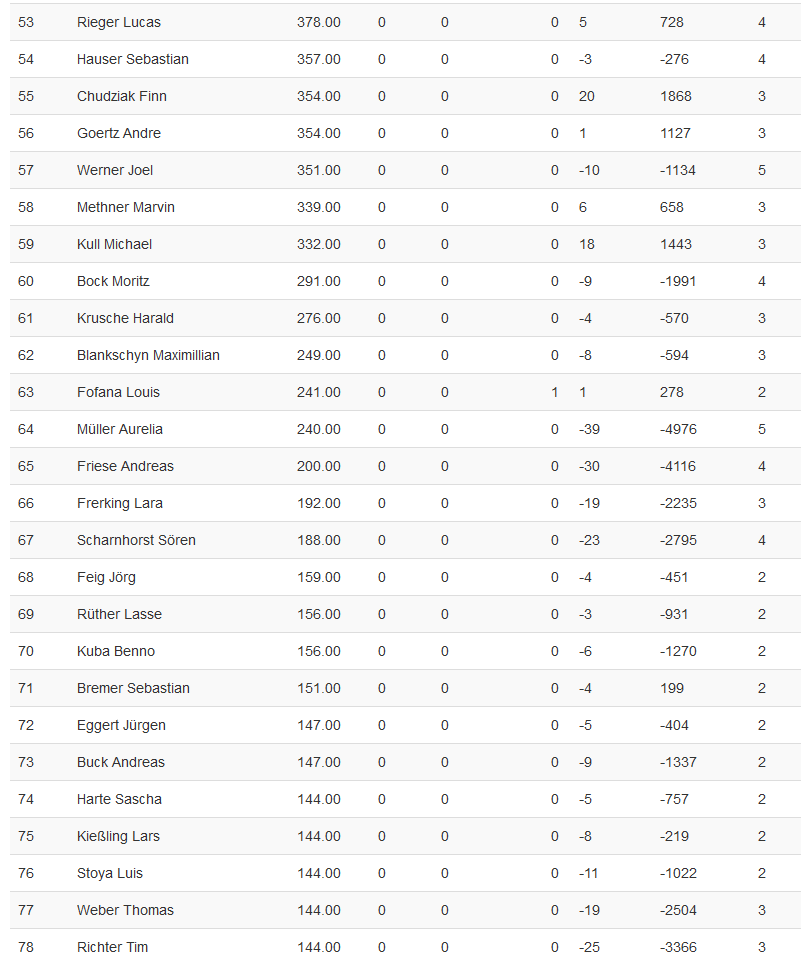Open Chudzik Finn's entry at rank 55
This screenshot has width=801, height=962.
click(121, 96)
